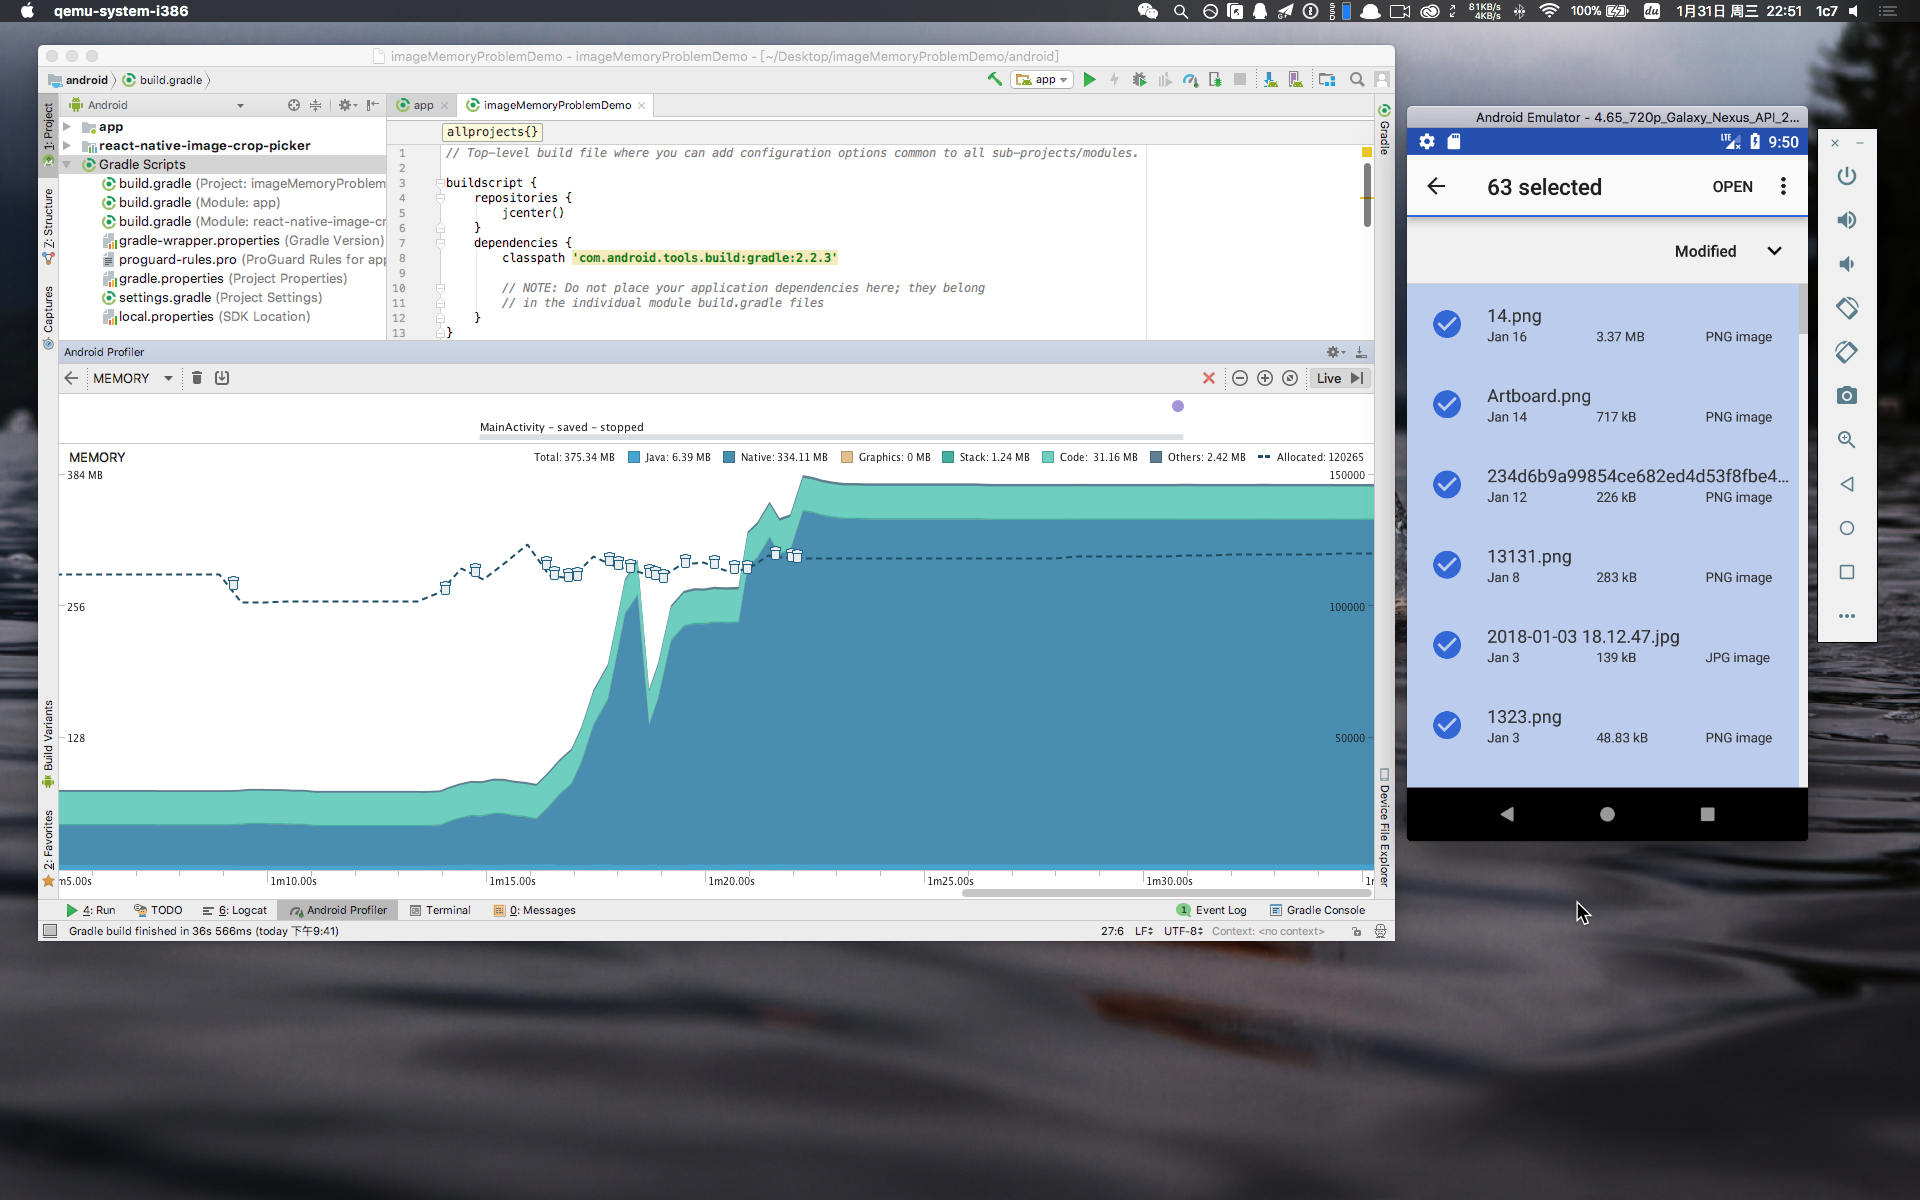Click android breadcrumb in navigation bar
Image resolution: width=1920 pixels, height=1200 pixels.
pos(78,80)
